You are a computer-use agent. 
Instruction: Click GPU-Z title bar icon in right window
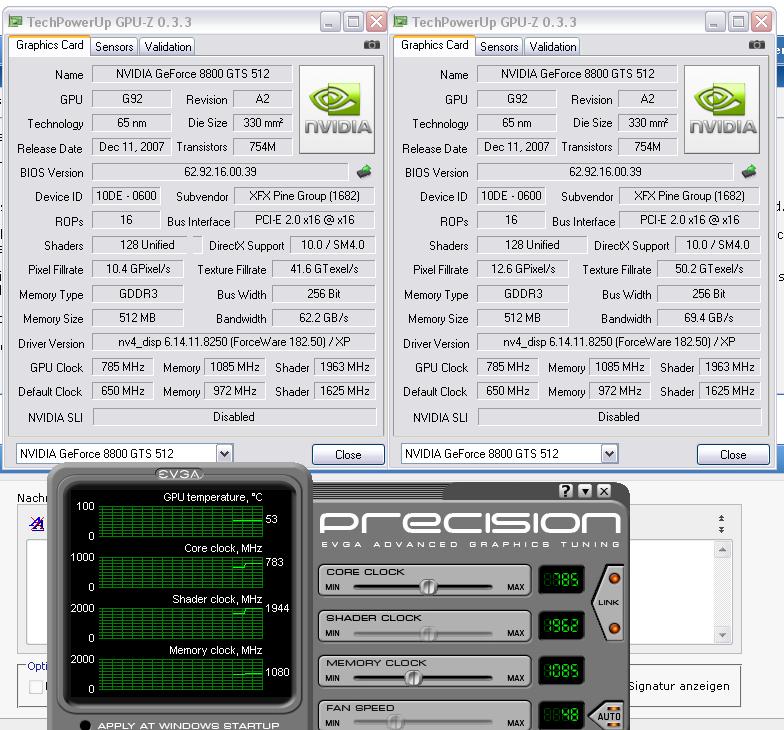pos(400,22)
